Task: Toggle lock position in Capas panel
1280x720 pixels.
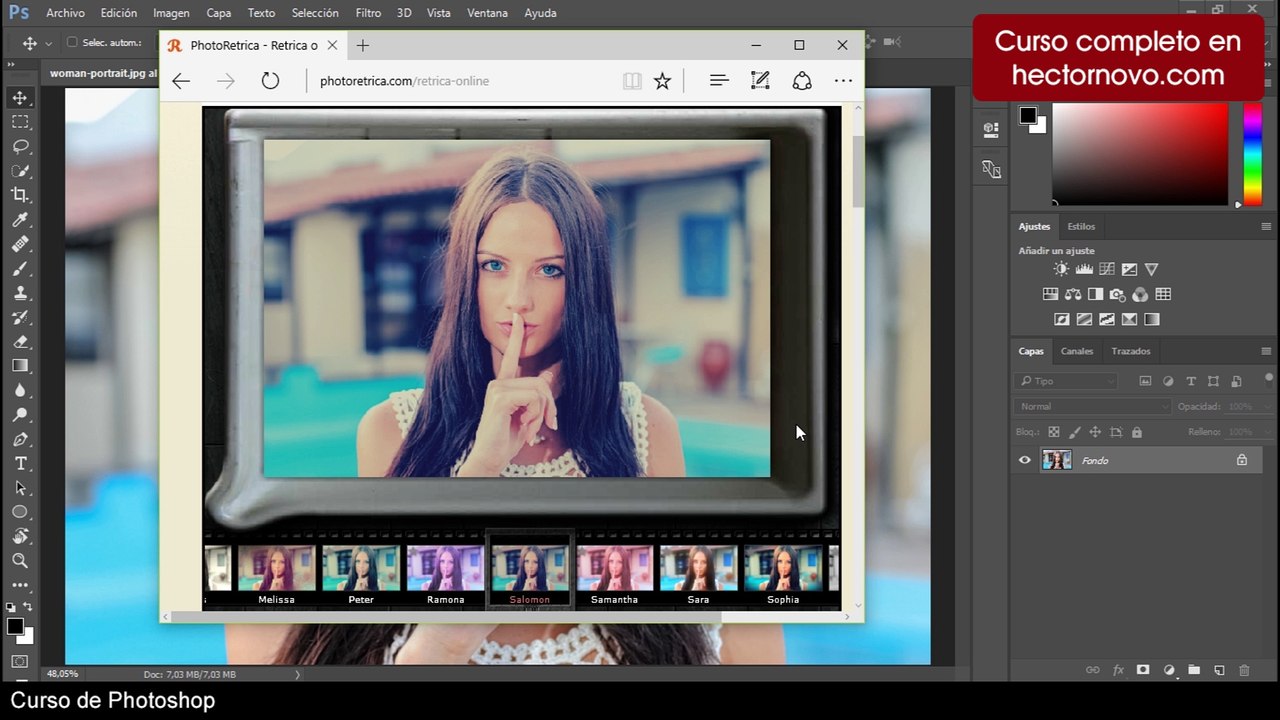Action: coord(1095,432)
